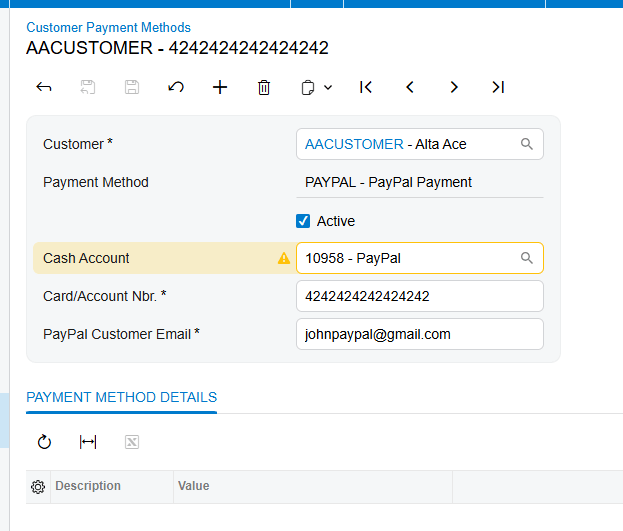Sort by the Description column header
The width and height of the screenshot is (623, 531).
click(x=112, y=486)
